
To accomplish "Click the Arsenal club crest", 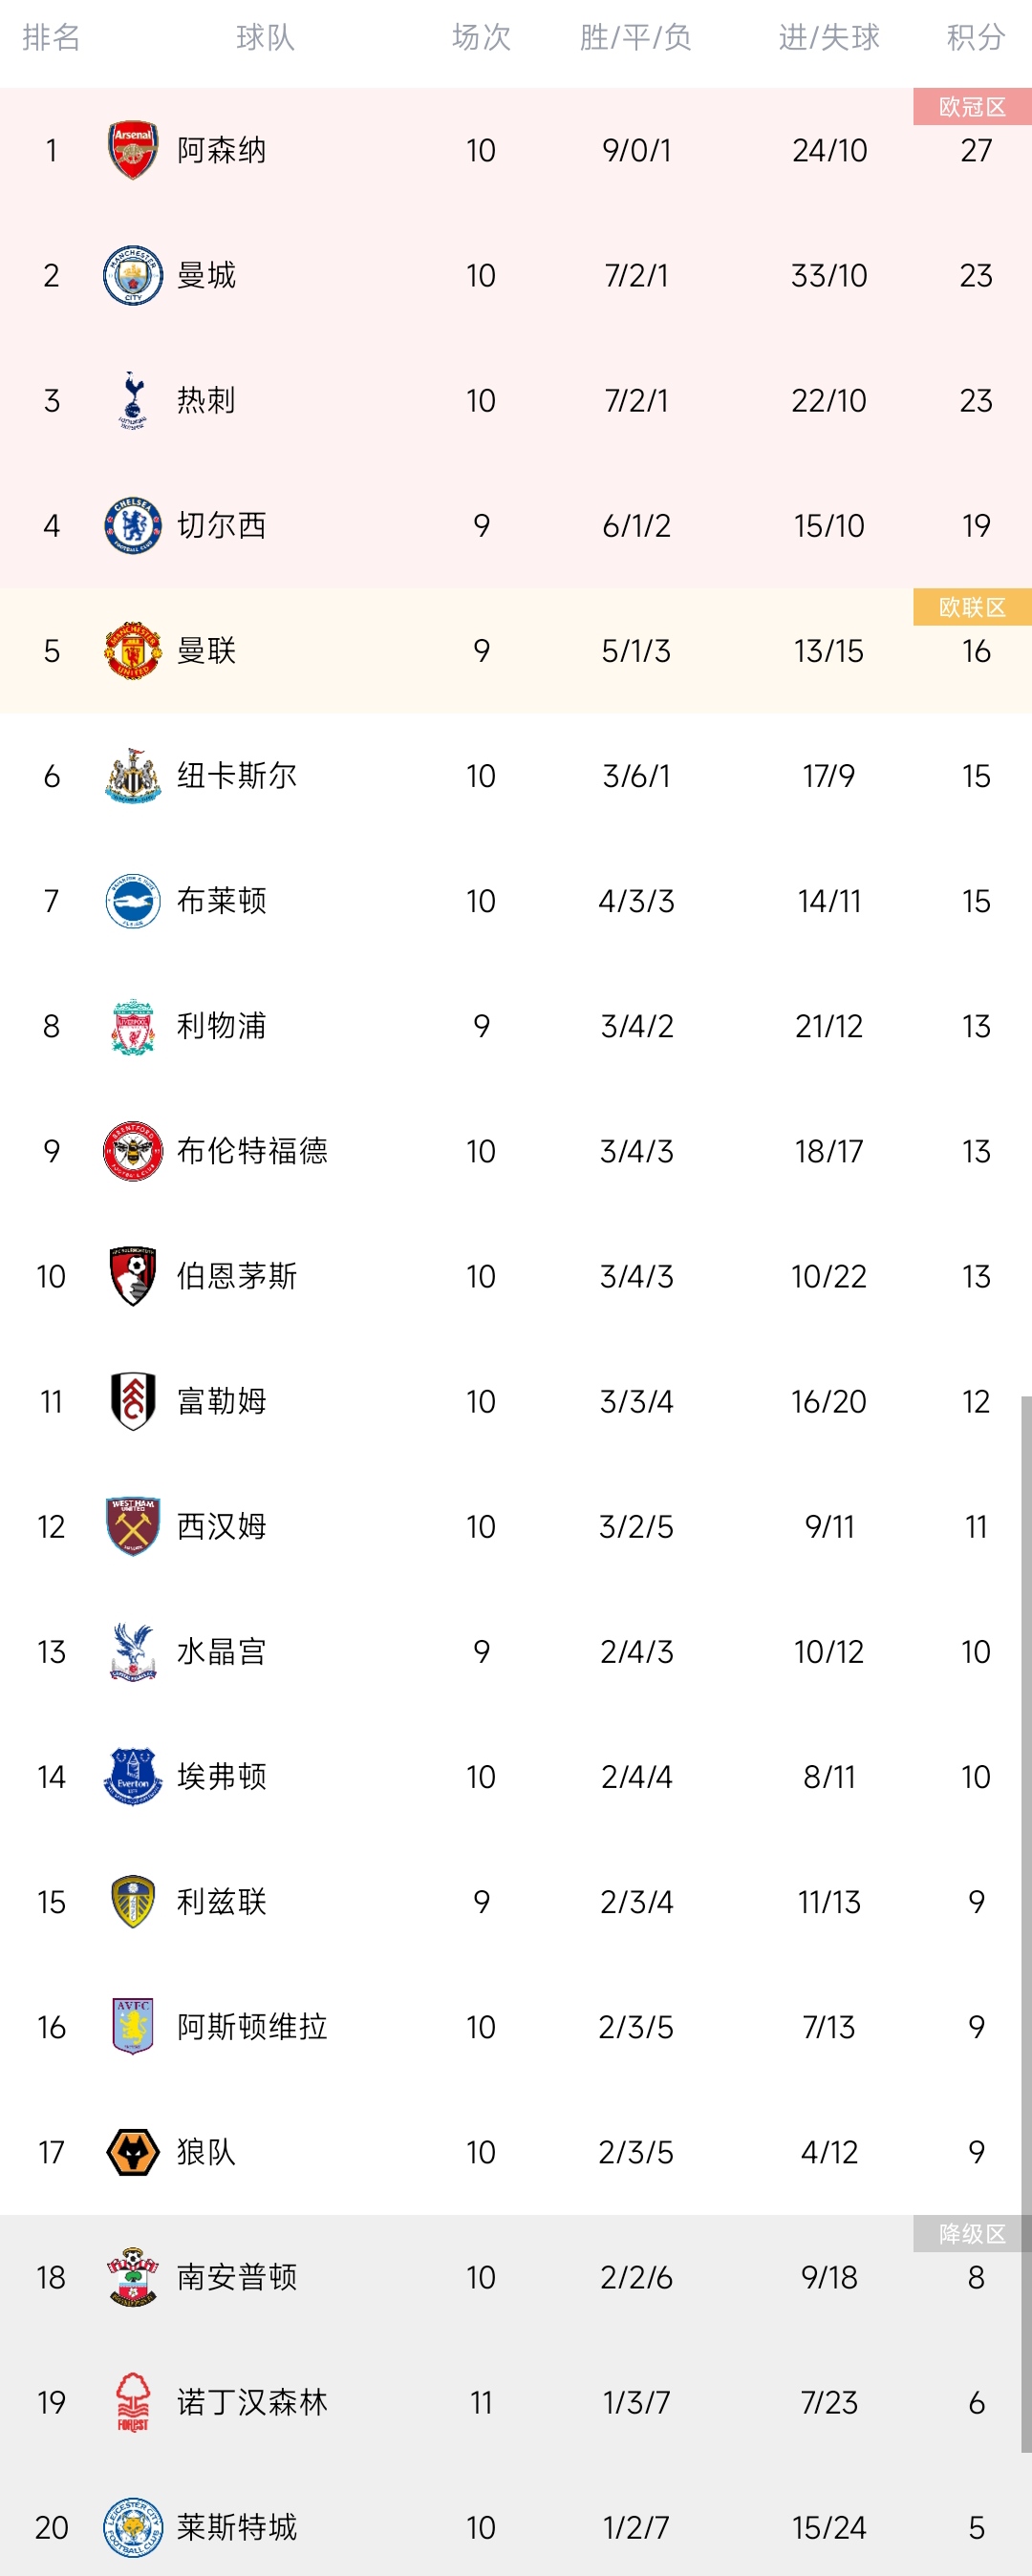I will click(x=133, y=151).
